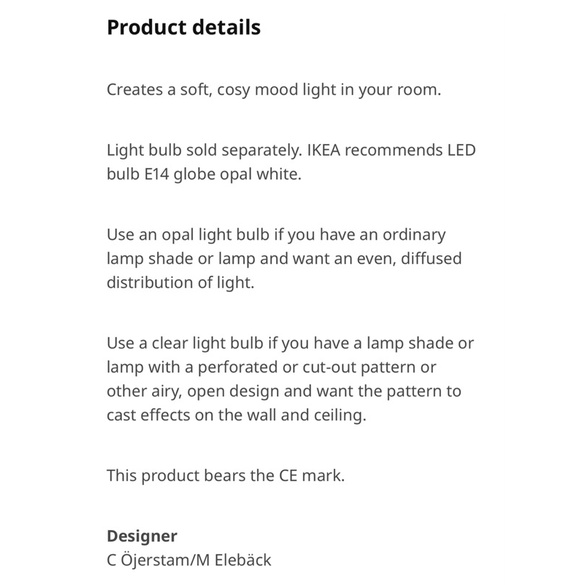The height and width of the screenshot is (585, 585).
Task: Click the cast effects on the wall line
Action: tap(237, 415)
